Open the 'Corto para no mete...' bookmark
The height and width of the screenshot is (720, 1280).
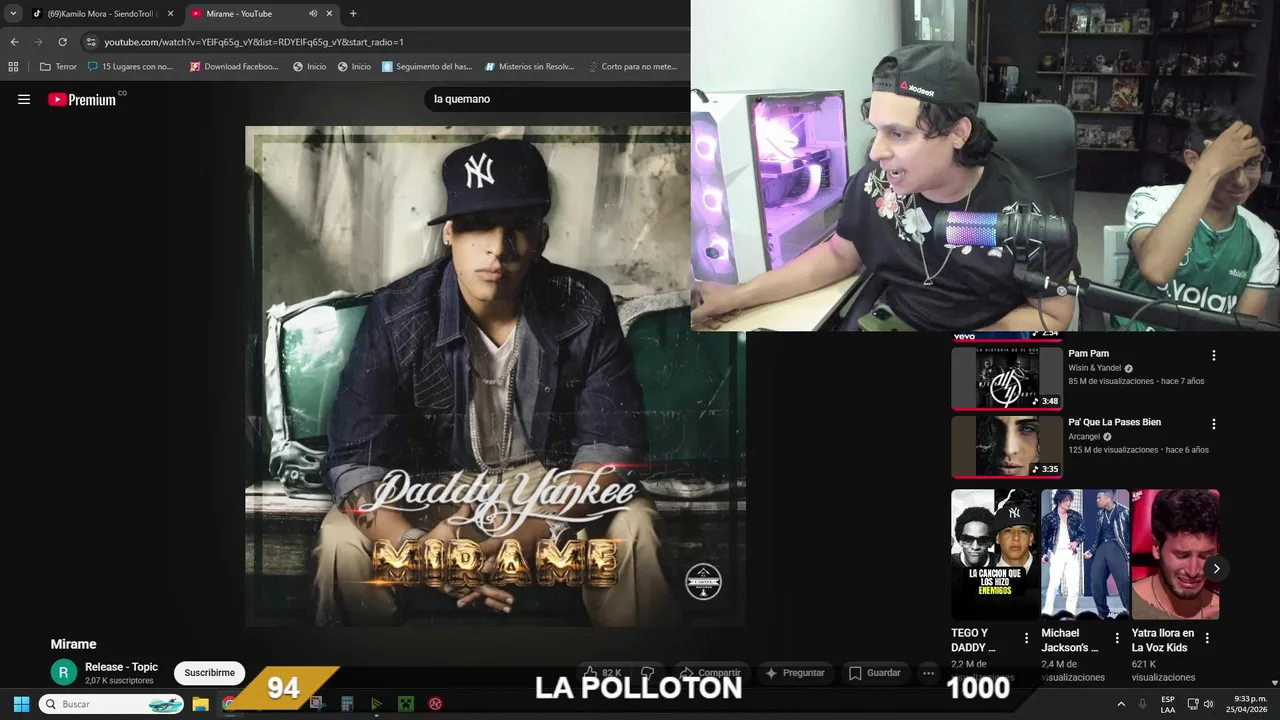pyautogui.click(x=632, y=67)
